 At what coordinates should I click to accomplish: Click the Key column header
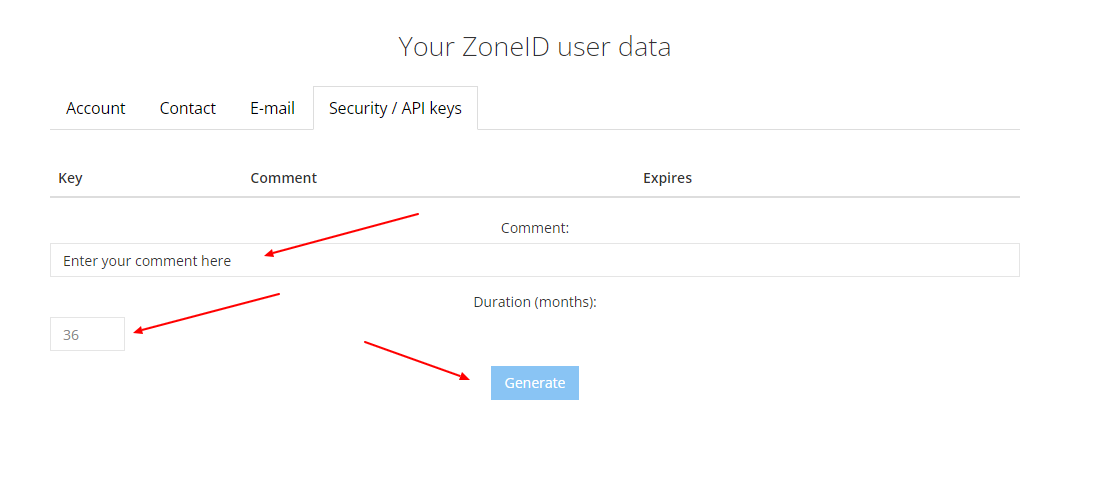[70, 178]
